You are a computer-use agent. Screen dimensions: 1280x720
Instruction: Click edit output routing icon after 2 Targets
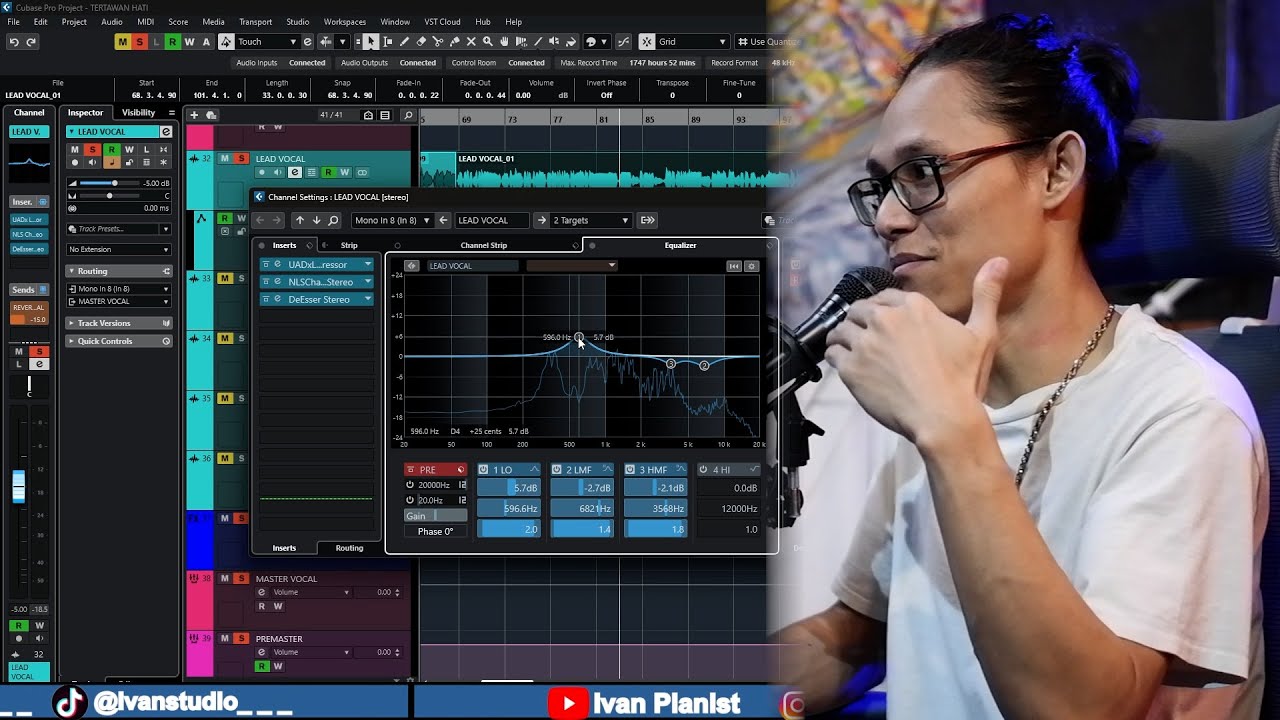(x=647, y=220)
